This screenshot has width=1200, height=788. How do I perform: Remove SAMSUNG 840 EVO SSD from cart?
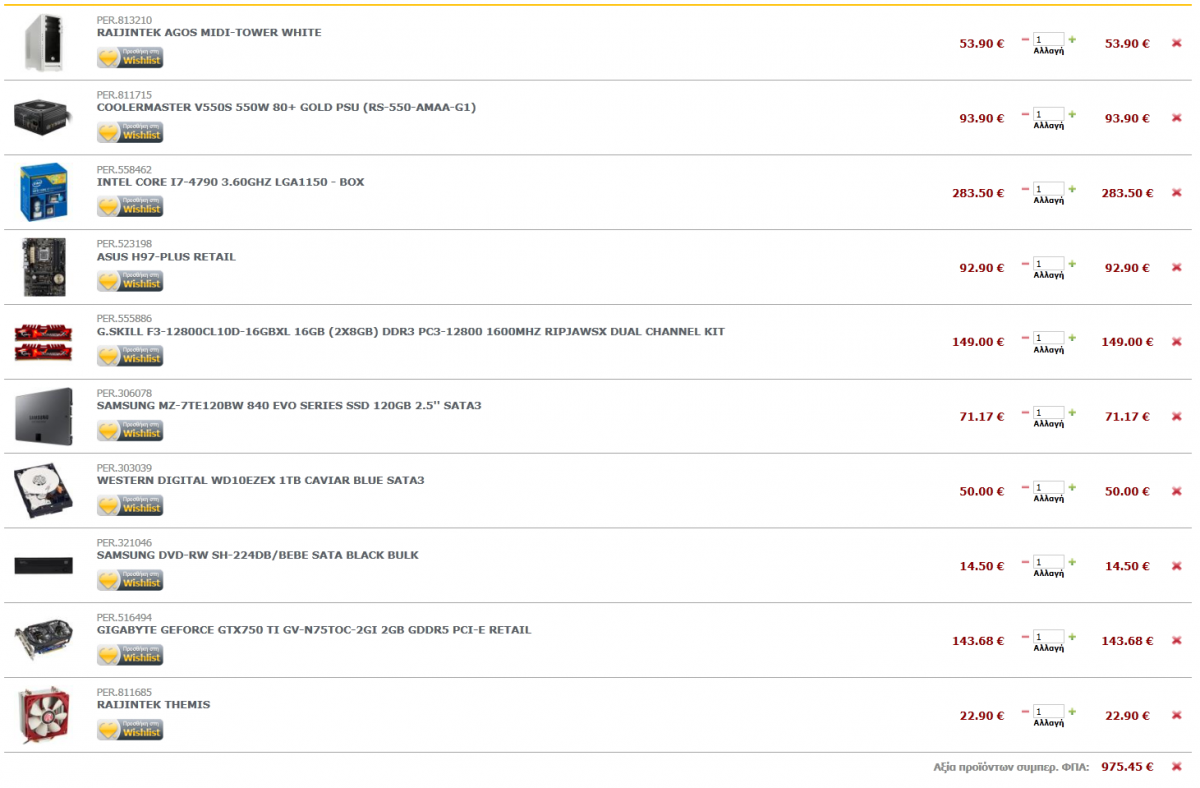pyautogui.click(x=1176, y=417)
